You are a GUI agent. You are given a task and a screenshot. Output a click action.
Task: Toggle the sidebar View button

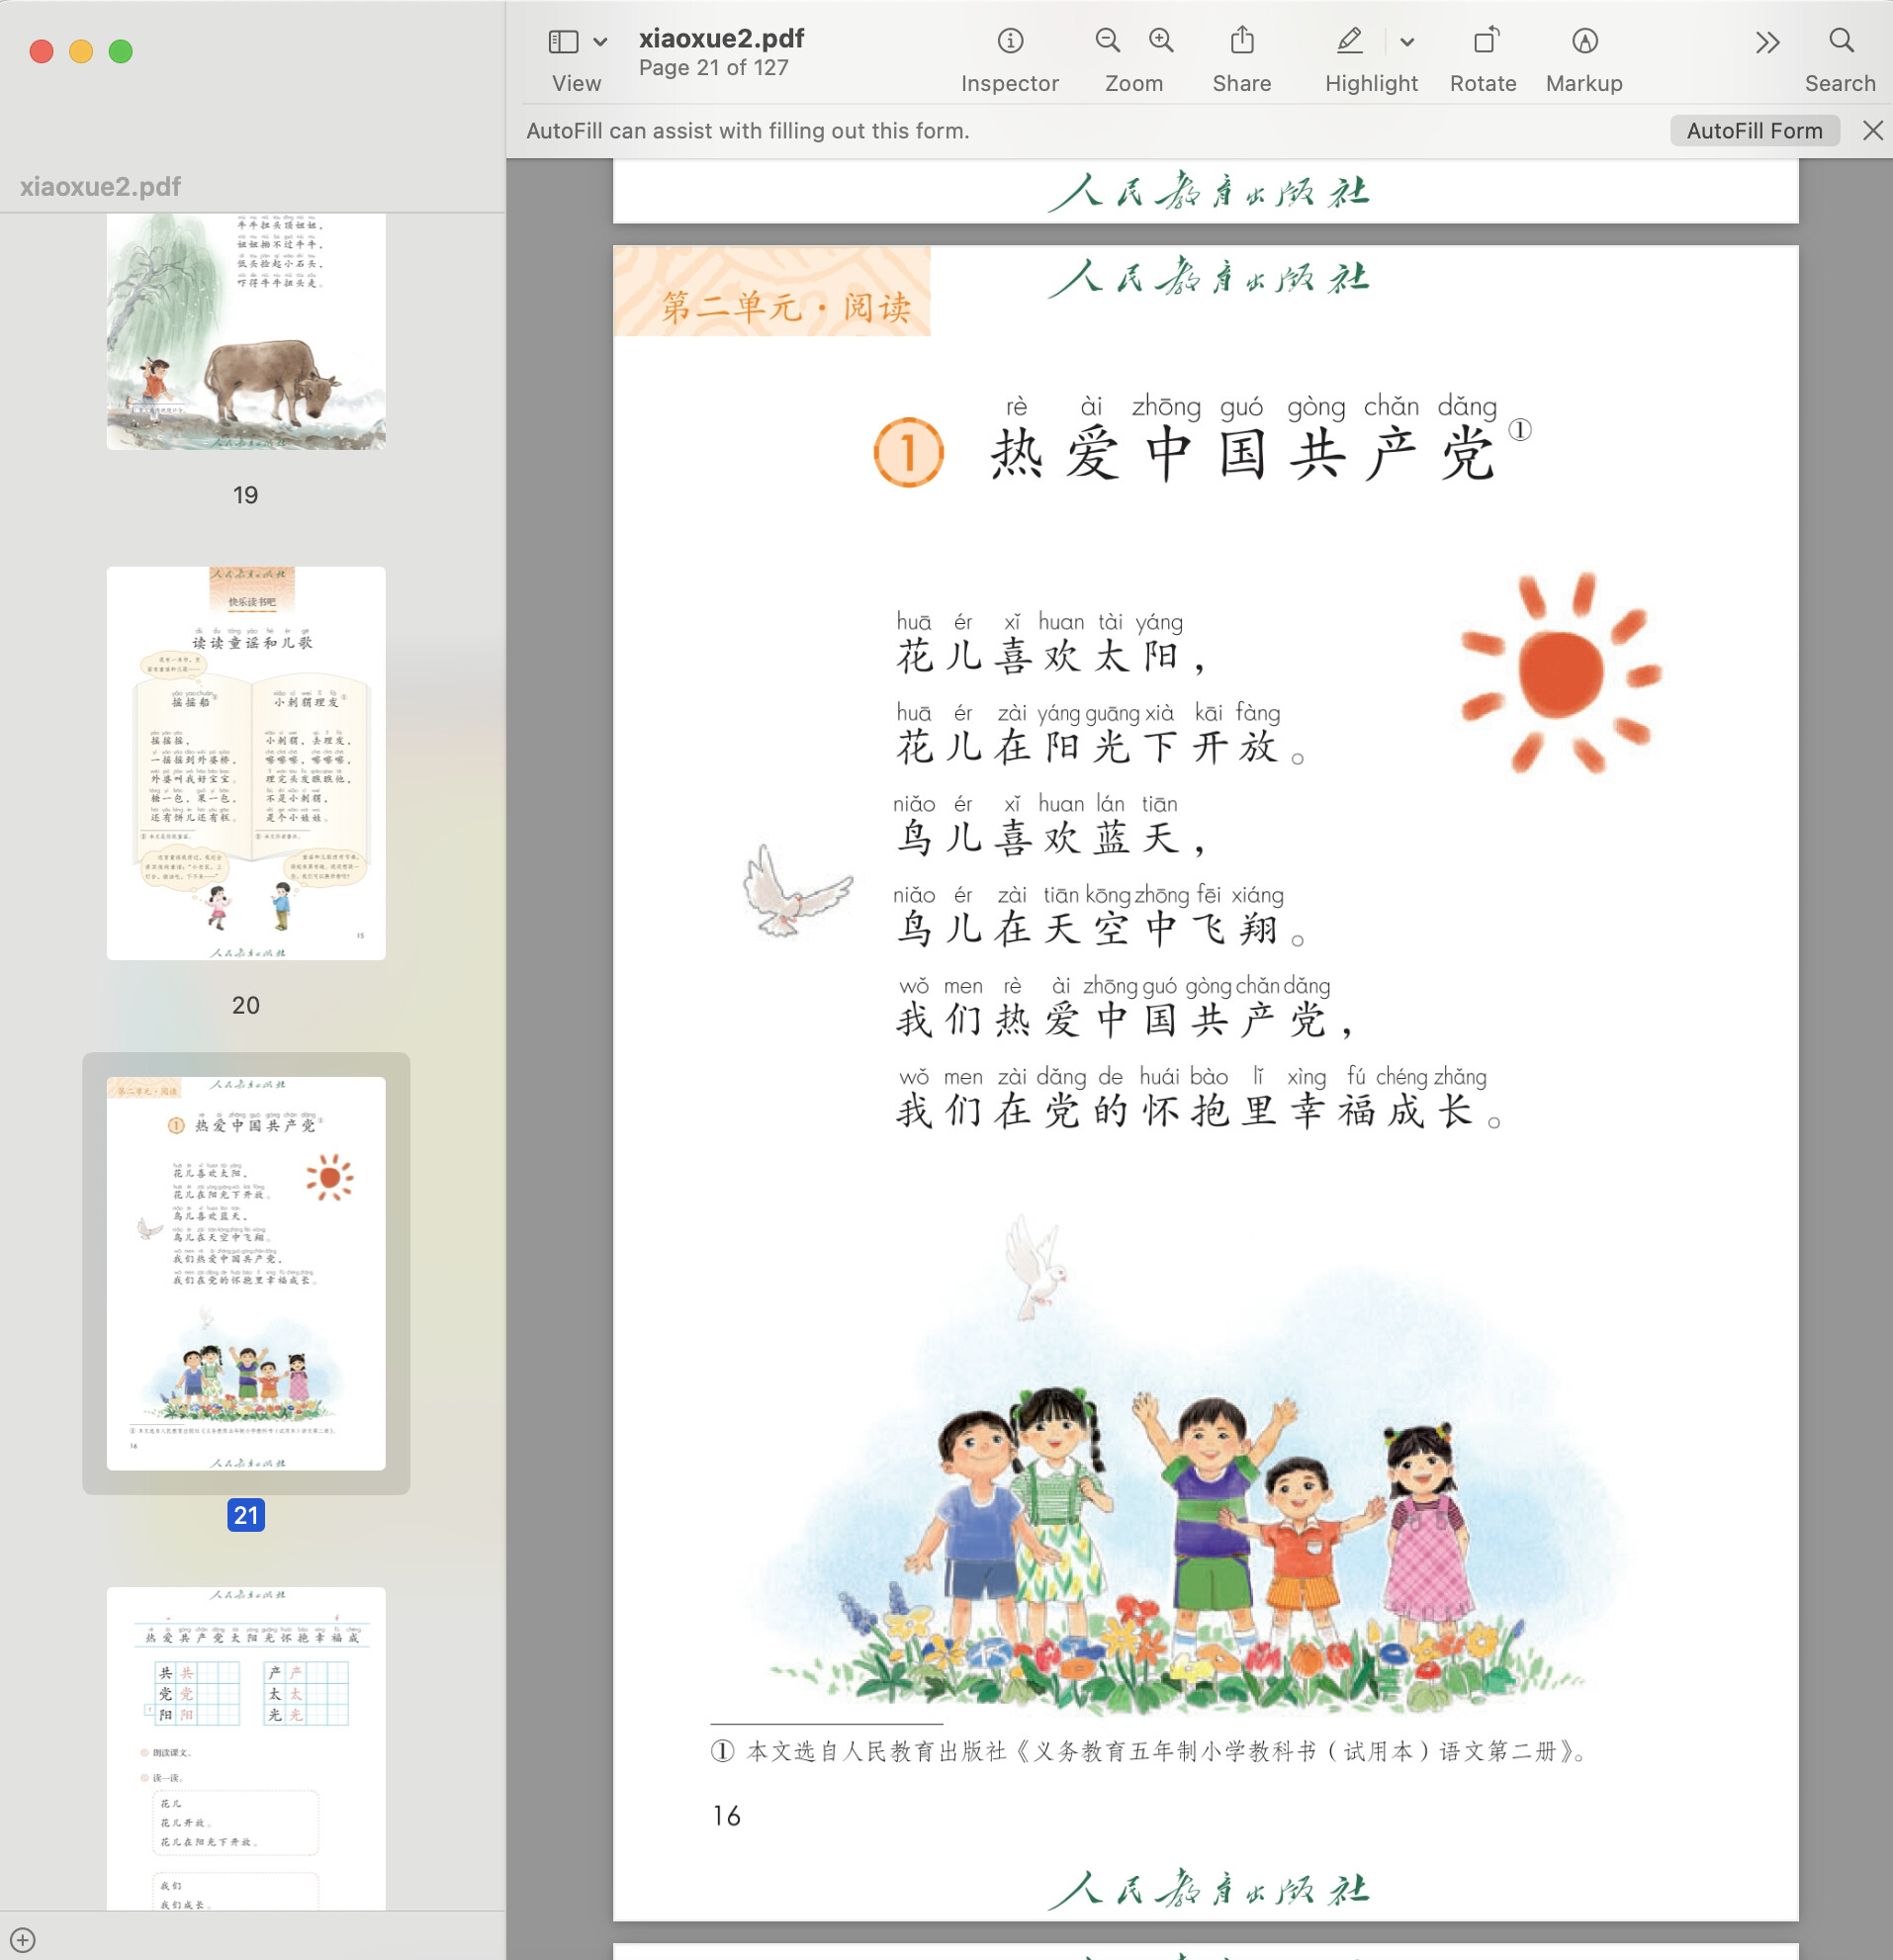pyautogui.click(x=563, y=41)
